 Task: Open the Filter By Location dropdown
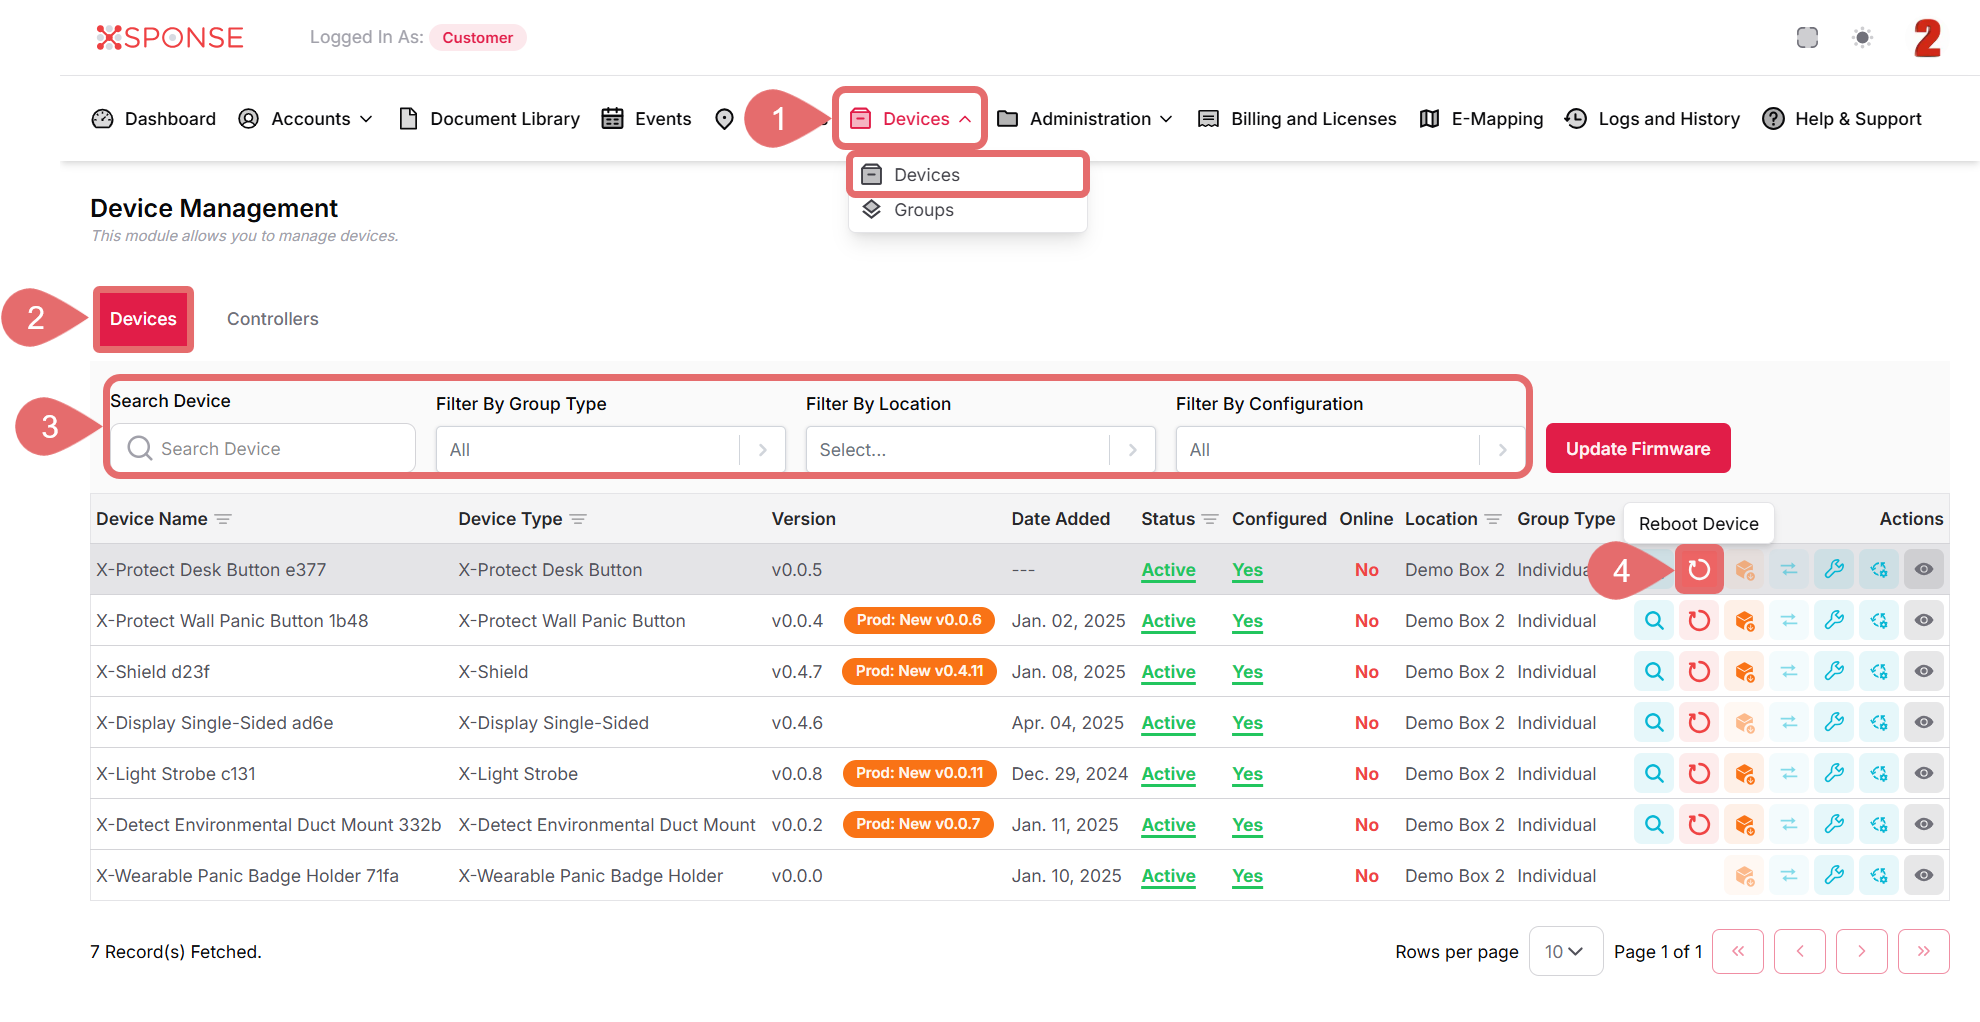click(980, 450)
